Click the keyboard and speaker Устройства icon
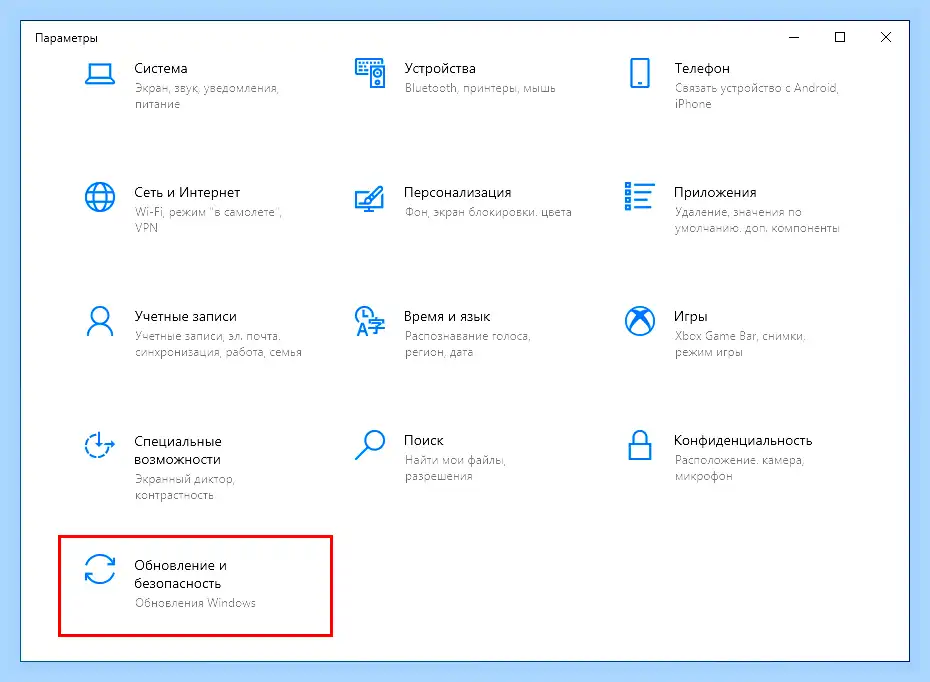Image resolution: width=930 pixels, height=682 pixels. click(x=370, y=73)
